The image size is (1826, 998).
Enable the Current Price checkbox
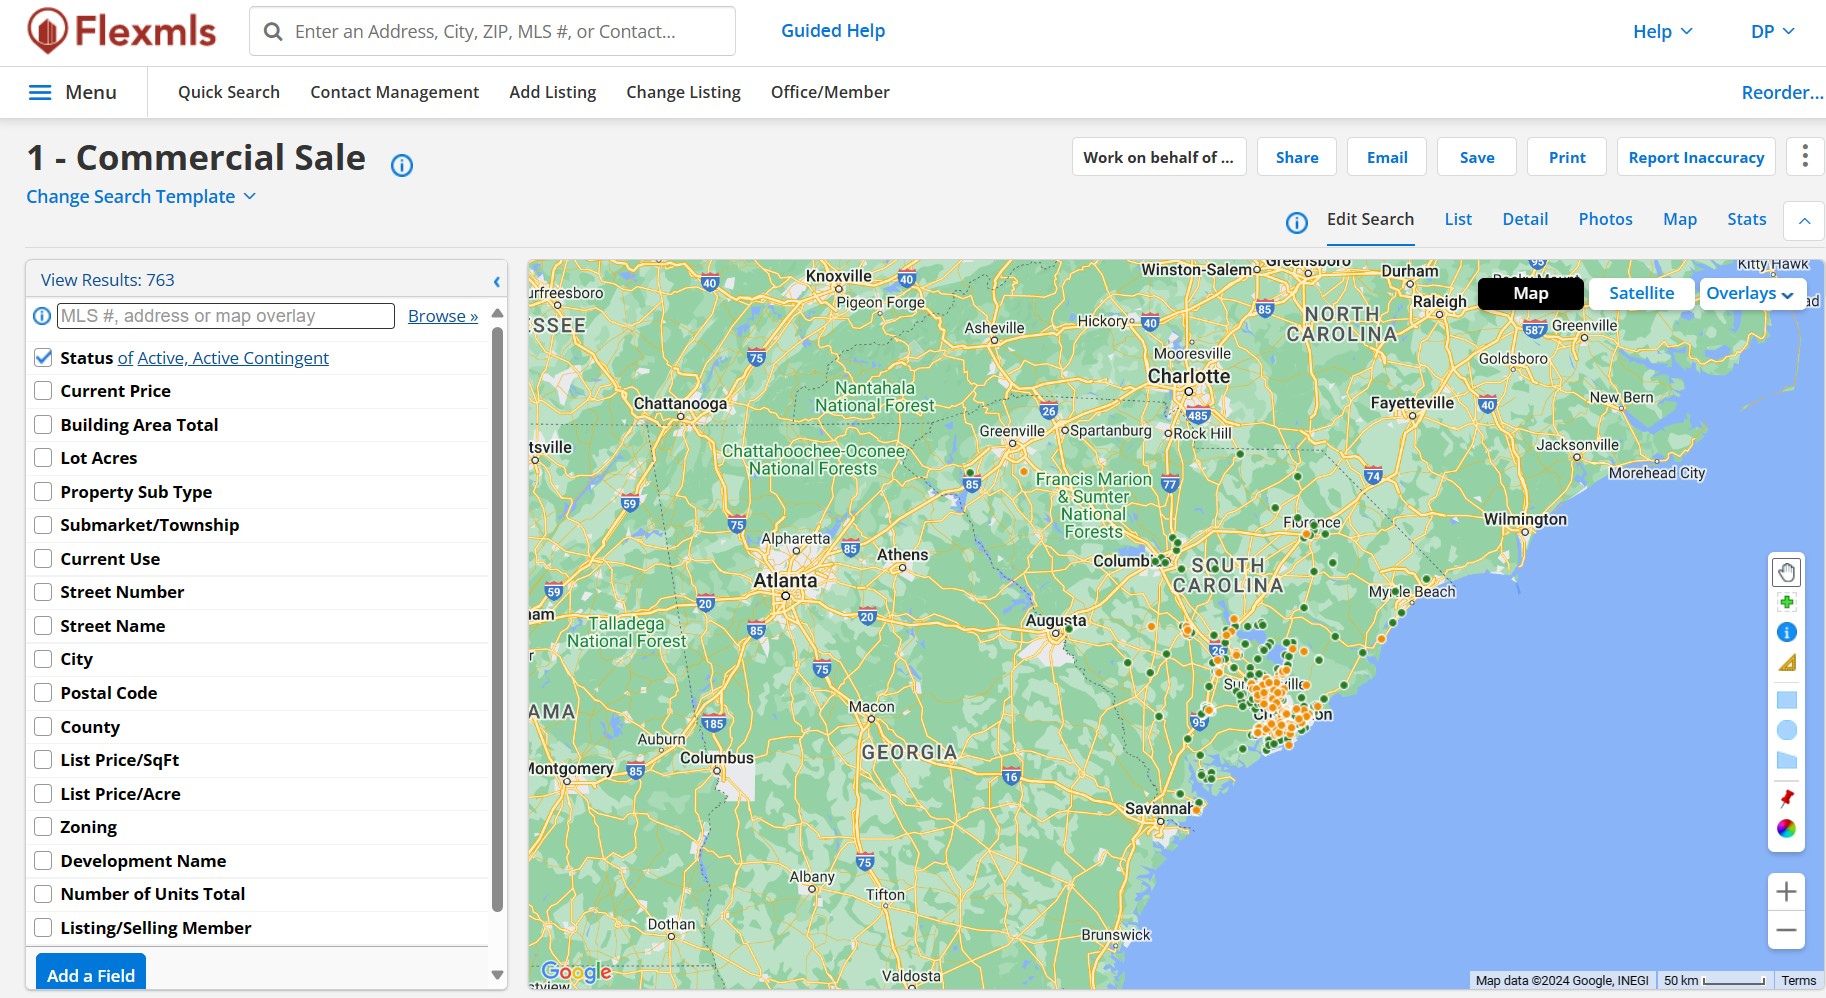[x=43, y=391]
